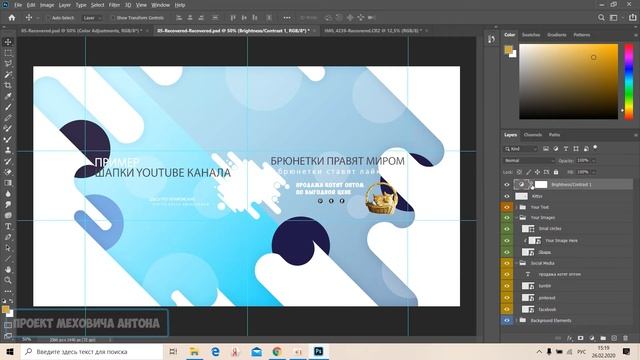
Task: Select the Eyedropper tool
Action: tap(8, 96)
